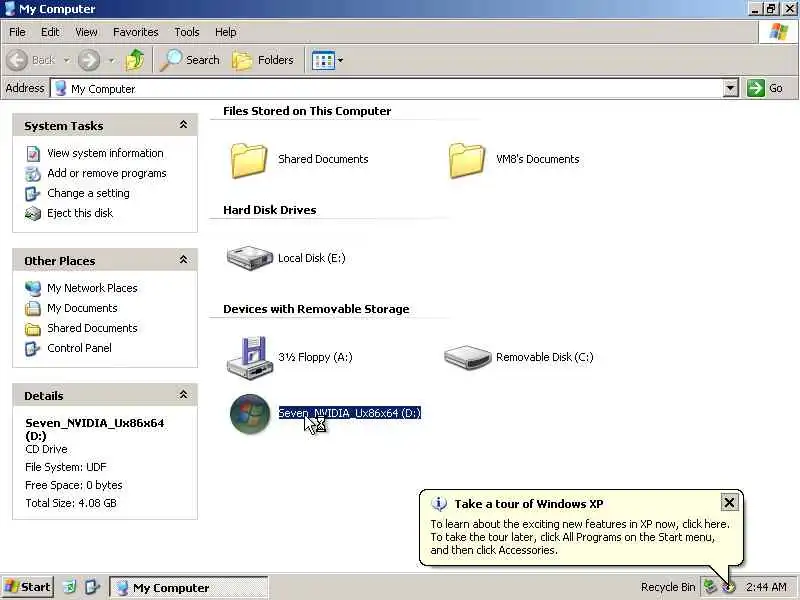Click Add or remove programs link
This screenshot has width=800, height=600.
tap(107, 173)
